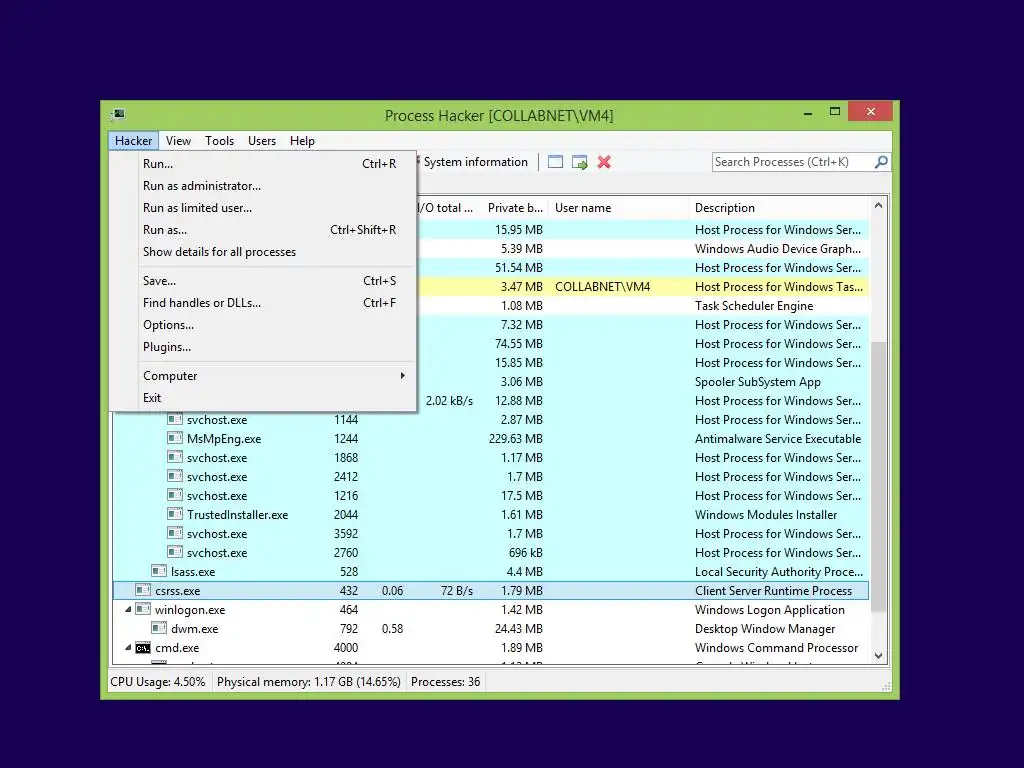Click Spooler SubSystem App description
This screenshot has width=1024, height=768.
758,381
